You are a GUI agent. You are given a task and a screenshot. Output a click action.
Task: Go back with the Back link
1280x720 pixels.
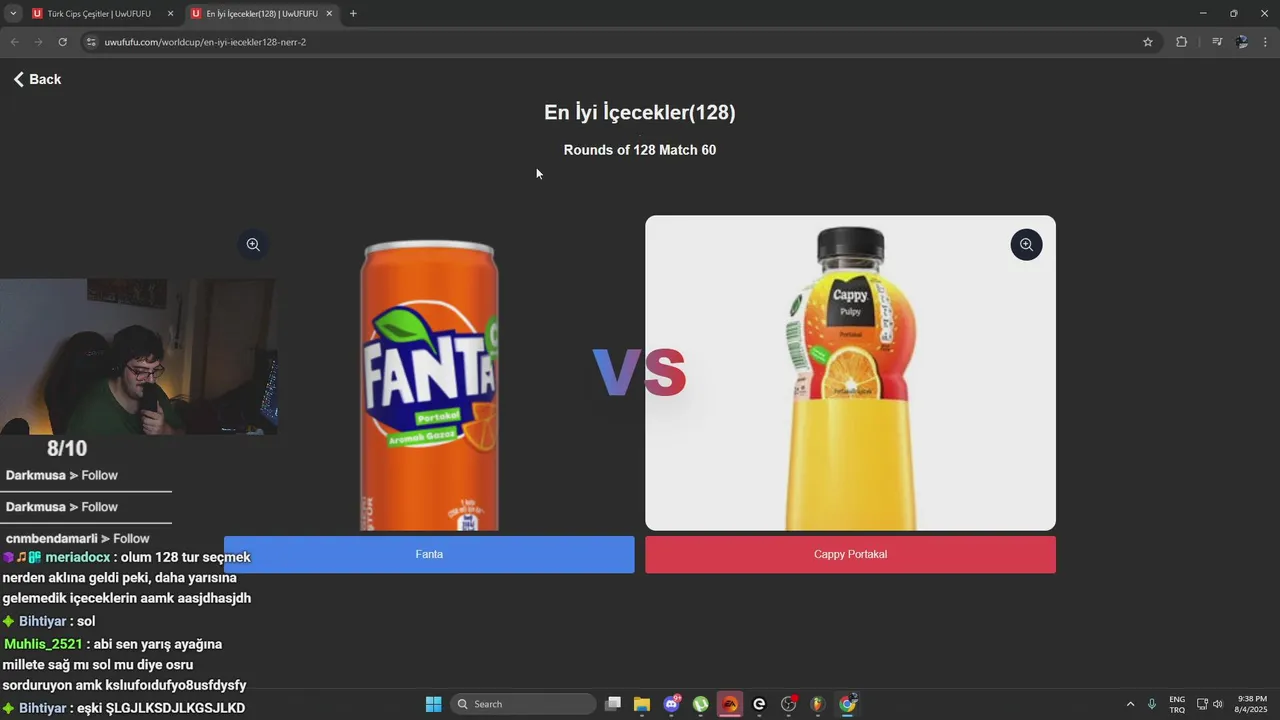37,79
